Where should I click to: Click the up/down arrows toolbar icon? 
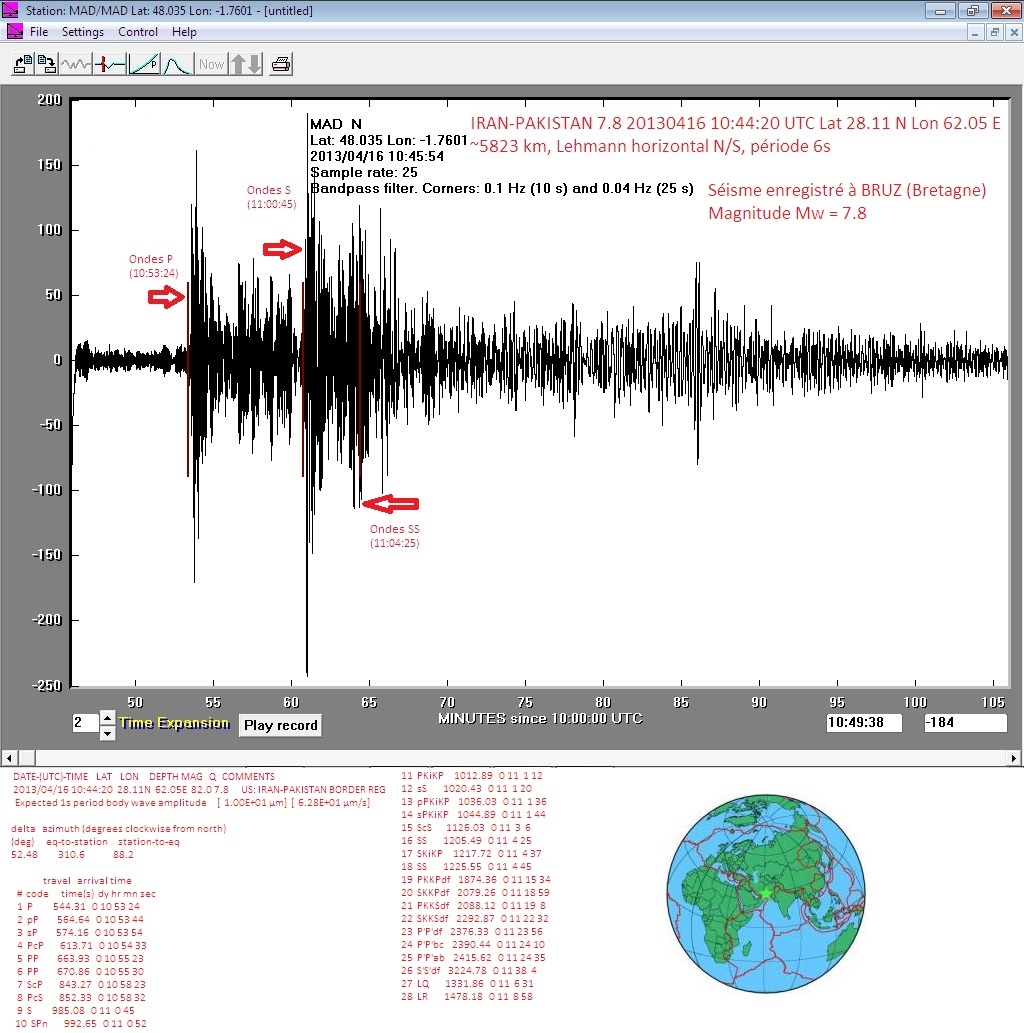click(246, 65)
